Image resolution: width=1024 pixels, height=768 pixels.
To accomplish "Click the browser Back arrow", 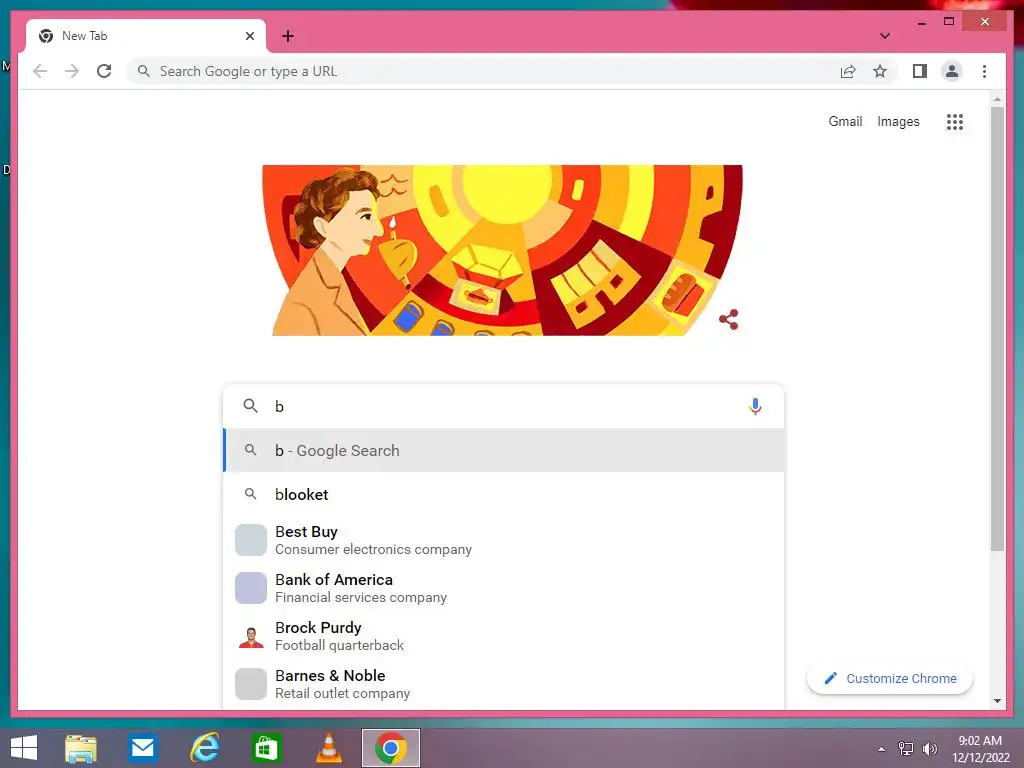I will pyautogui.click(x=40, y=71).
